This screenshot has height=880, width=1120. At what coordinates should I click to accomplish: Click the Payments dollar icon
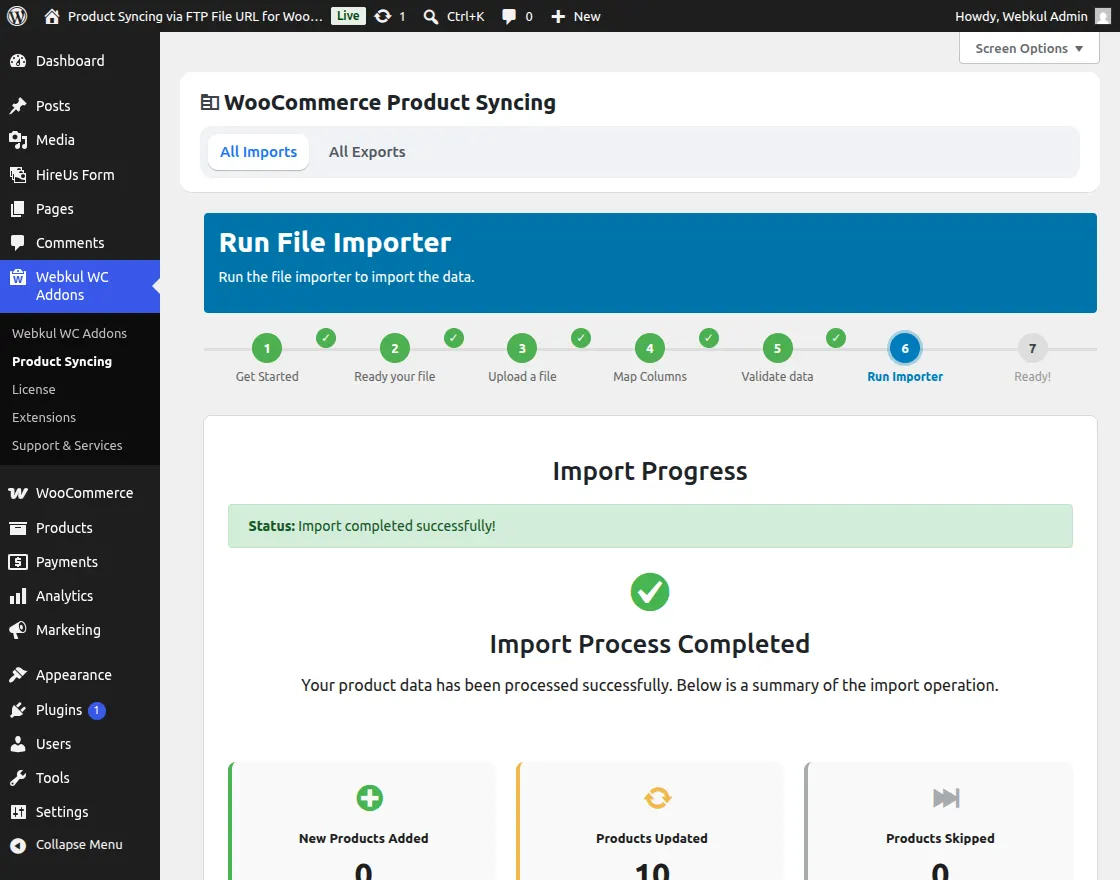18,562
